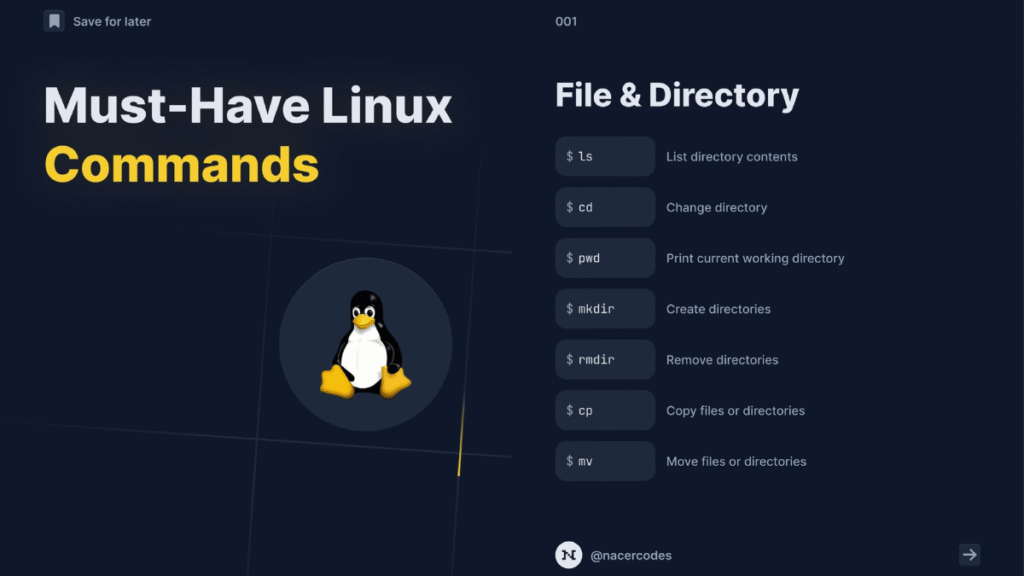Select the pwd command pill
The height and width of the screenshot is (576, 1024).
[x=605, y=257]
